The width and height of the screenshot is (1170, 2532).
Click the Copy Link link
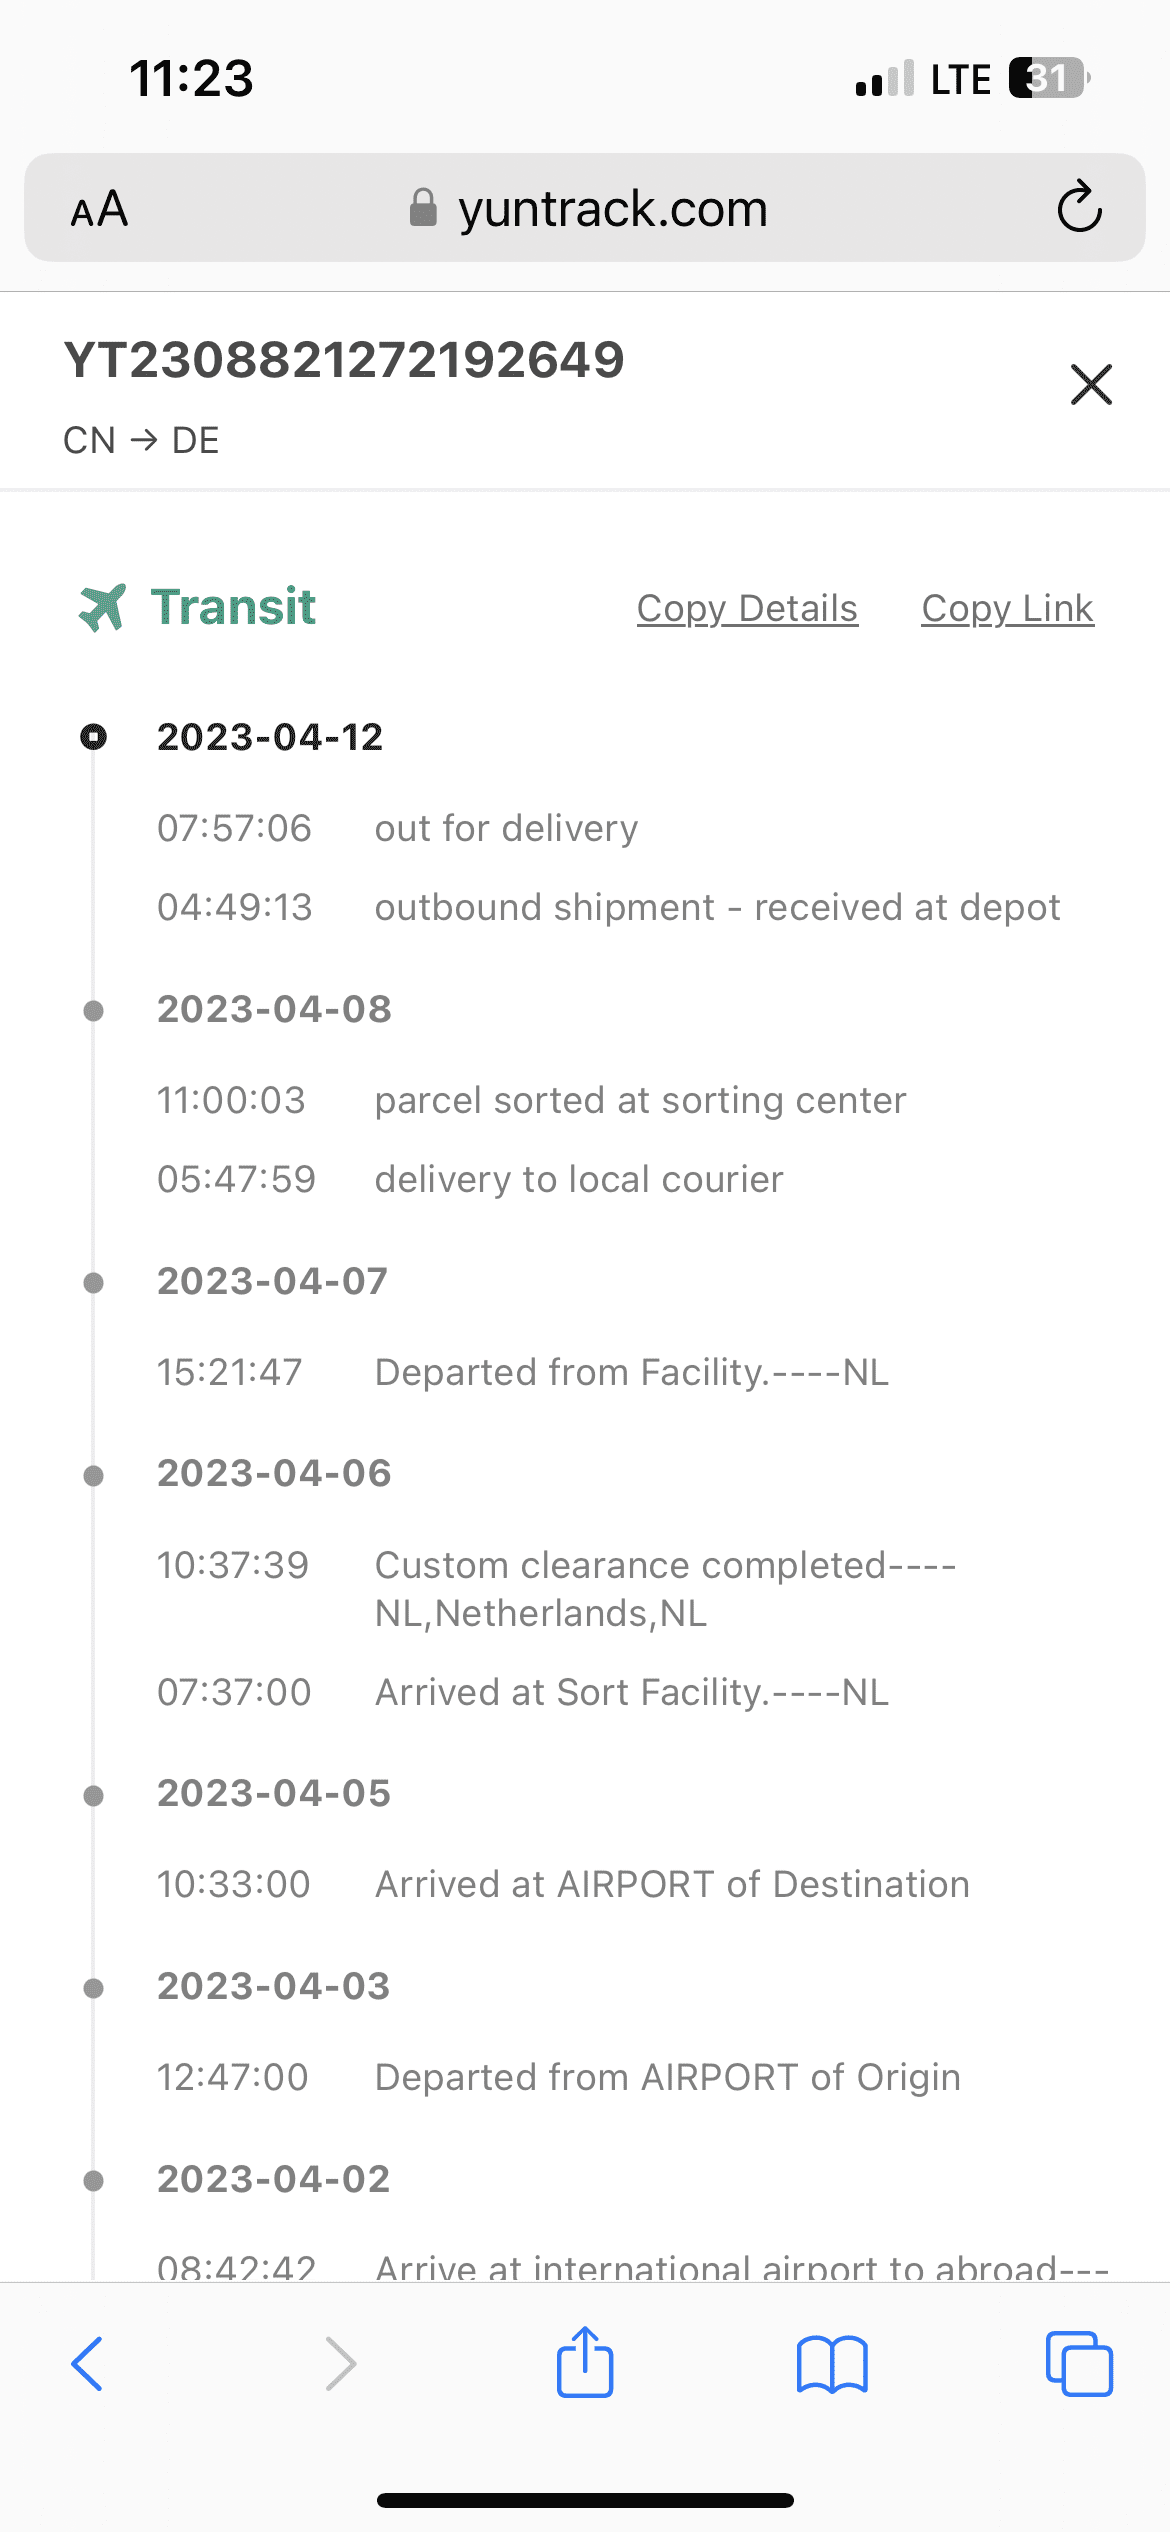point(1007,608)
